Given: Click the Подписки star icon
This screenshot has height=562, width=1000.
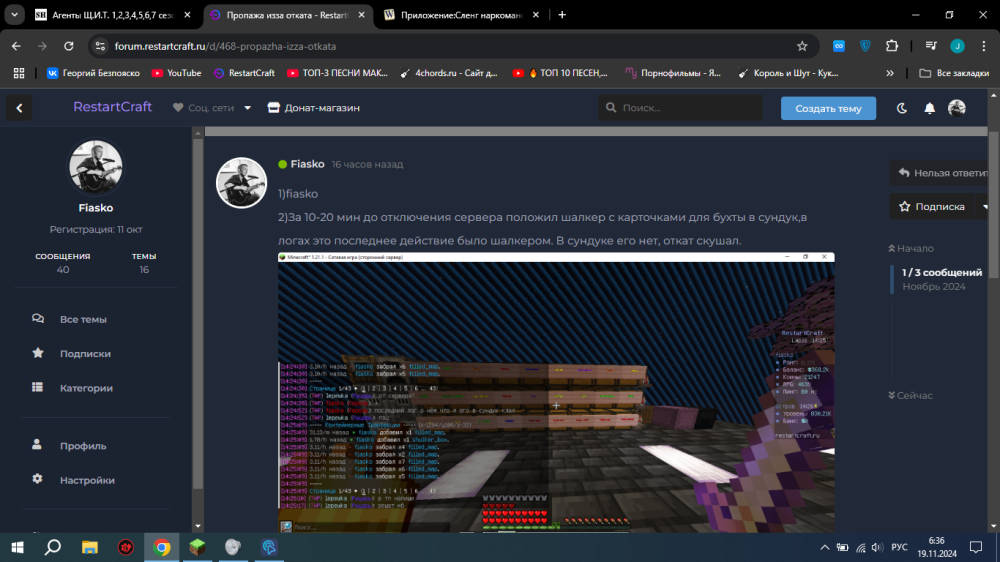Looking at the screenshot, I should pyautogui.click(x=38, y=353).
